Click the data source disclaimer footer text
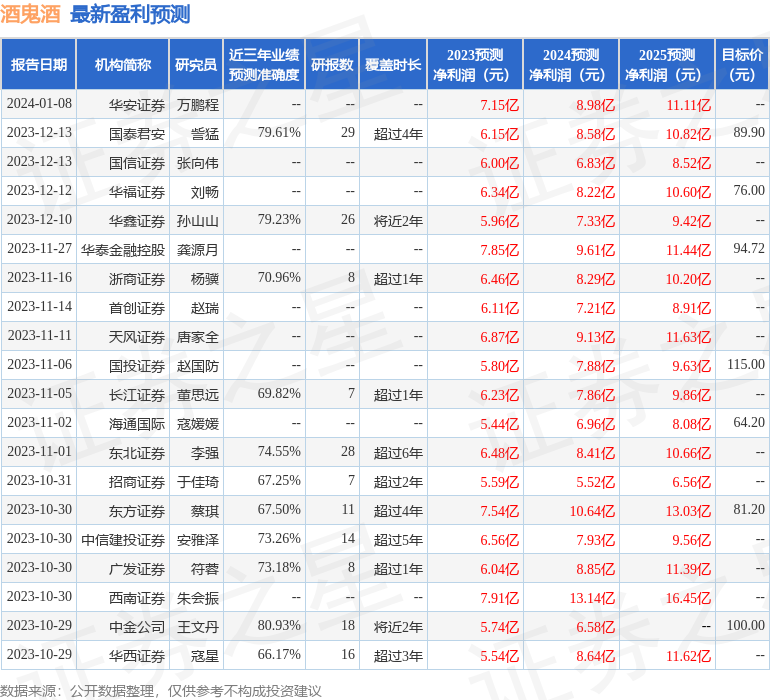The image size is (770, 700). [x=161, y=691]
